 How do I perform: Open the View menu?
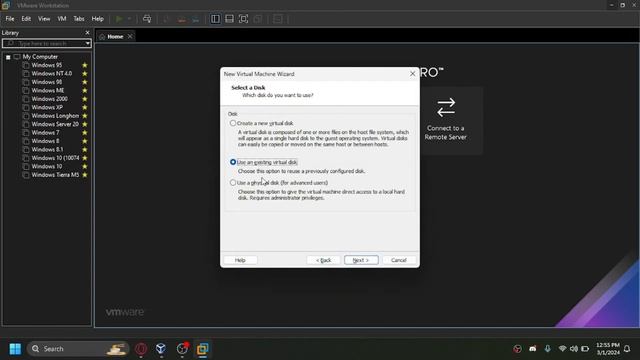44,19
